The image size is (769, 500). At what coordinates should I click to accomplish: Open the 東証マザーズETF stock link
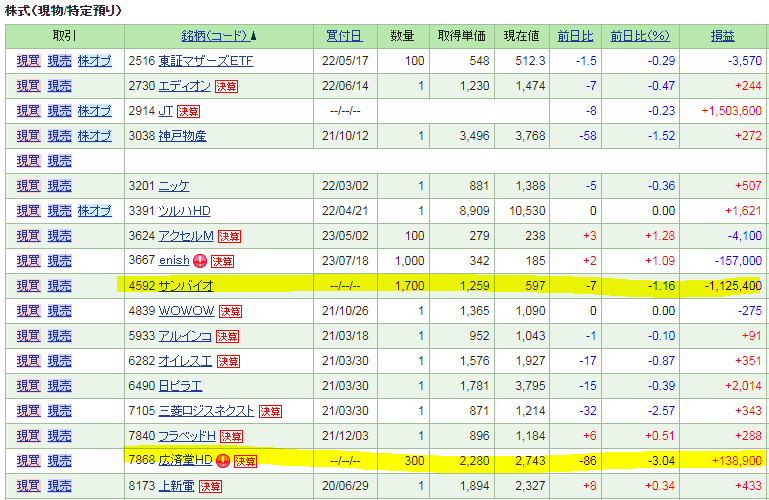206,61
